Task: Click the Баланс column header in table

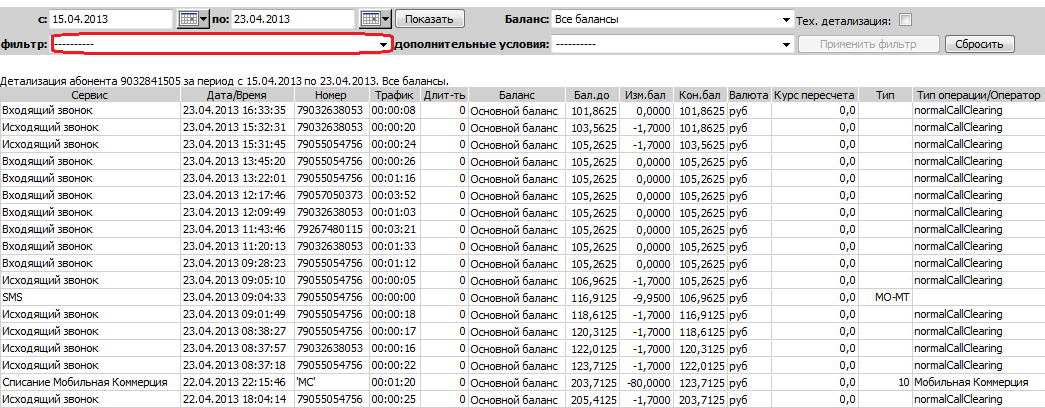Action: tap(516, 95)
